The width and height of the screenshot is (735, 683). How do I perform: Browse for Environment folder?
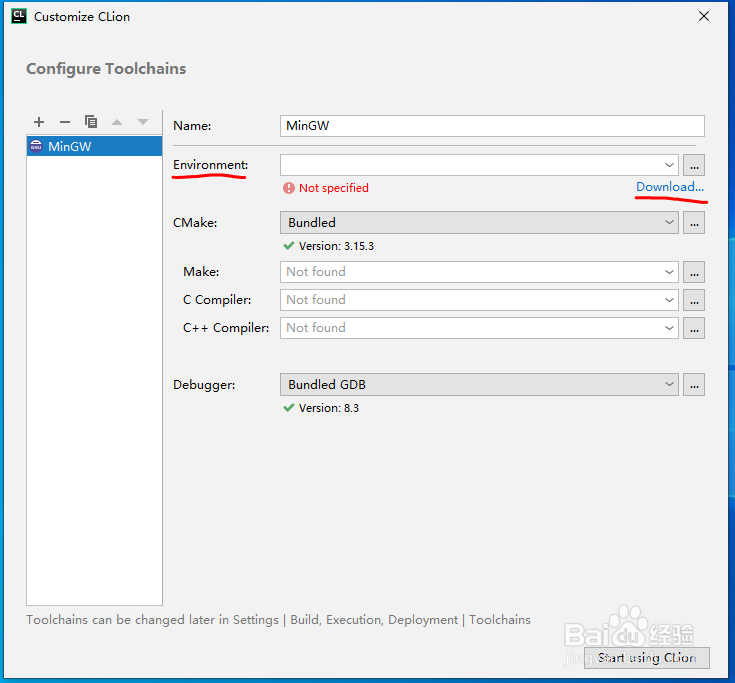click(694, 165)
